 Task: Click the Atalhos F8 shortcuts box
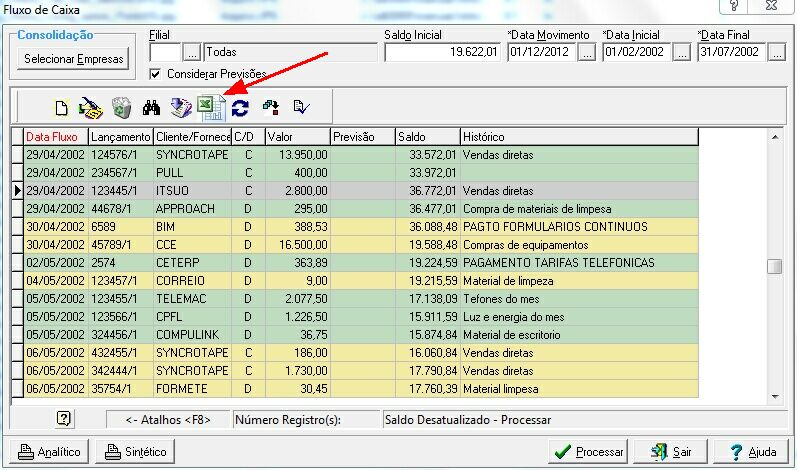click(168, 420)
